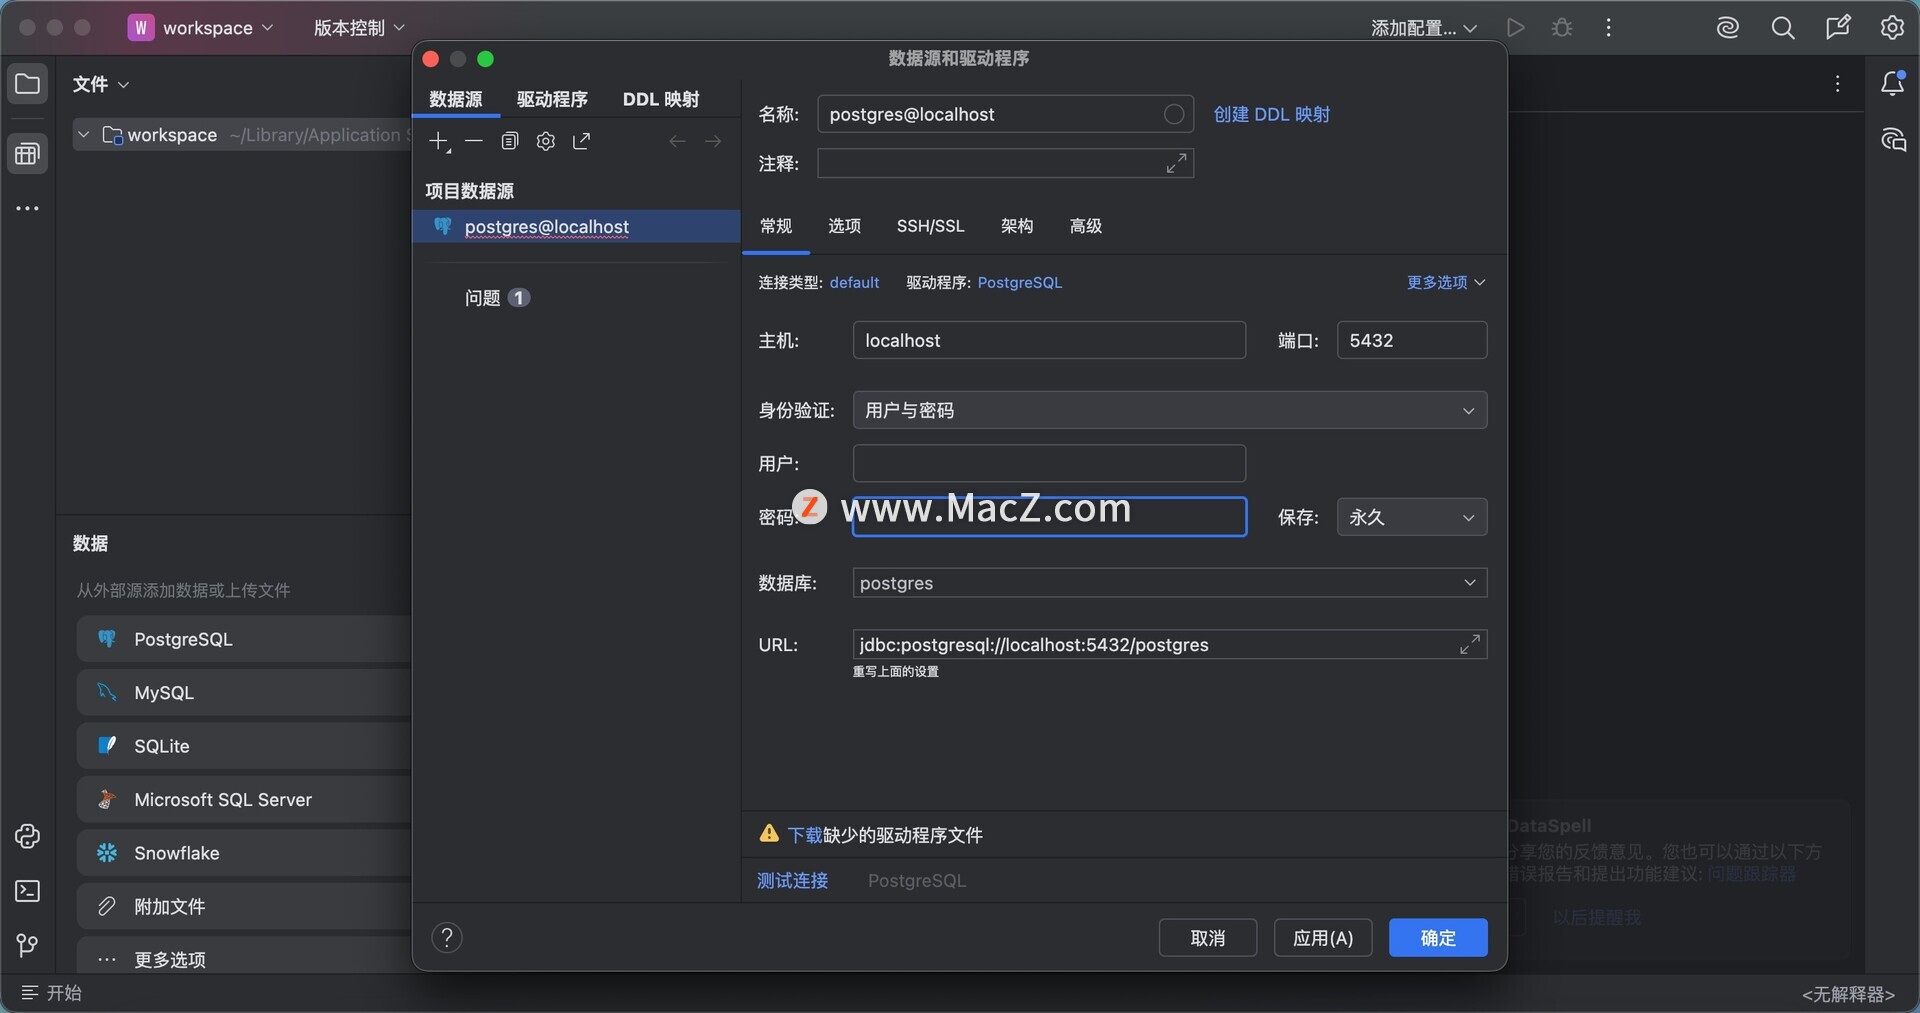Click the PostgreSQL driver link
The width and height of the screenshot is (1920, 1013).
[x=1020, y=283]
